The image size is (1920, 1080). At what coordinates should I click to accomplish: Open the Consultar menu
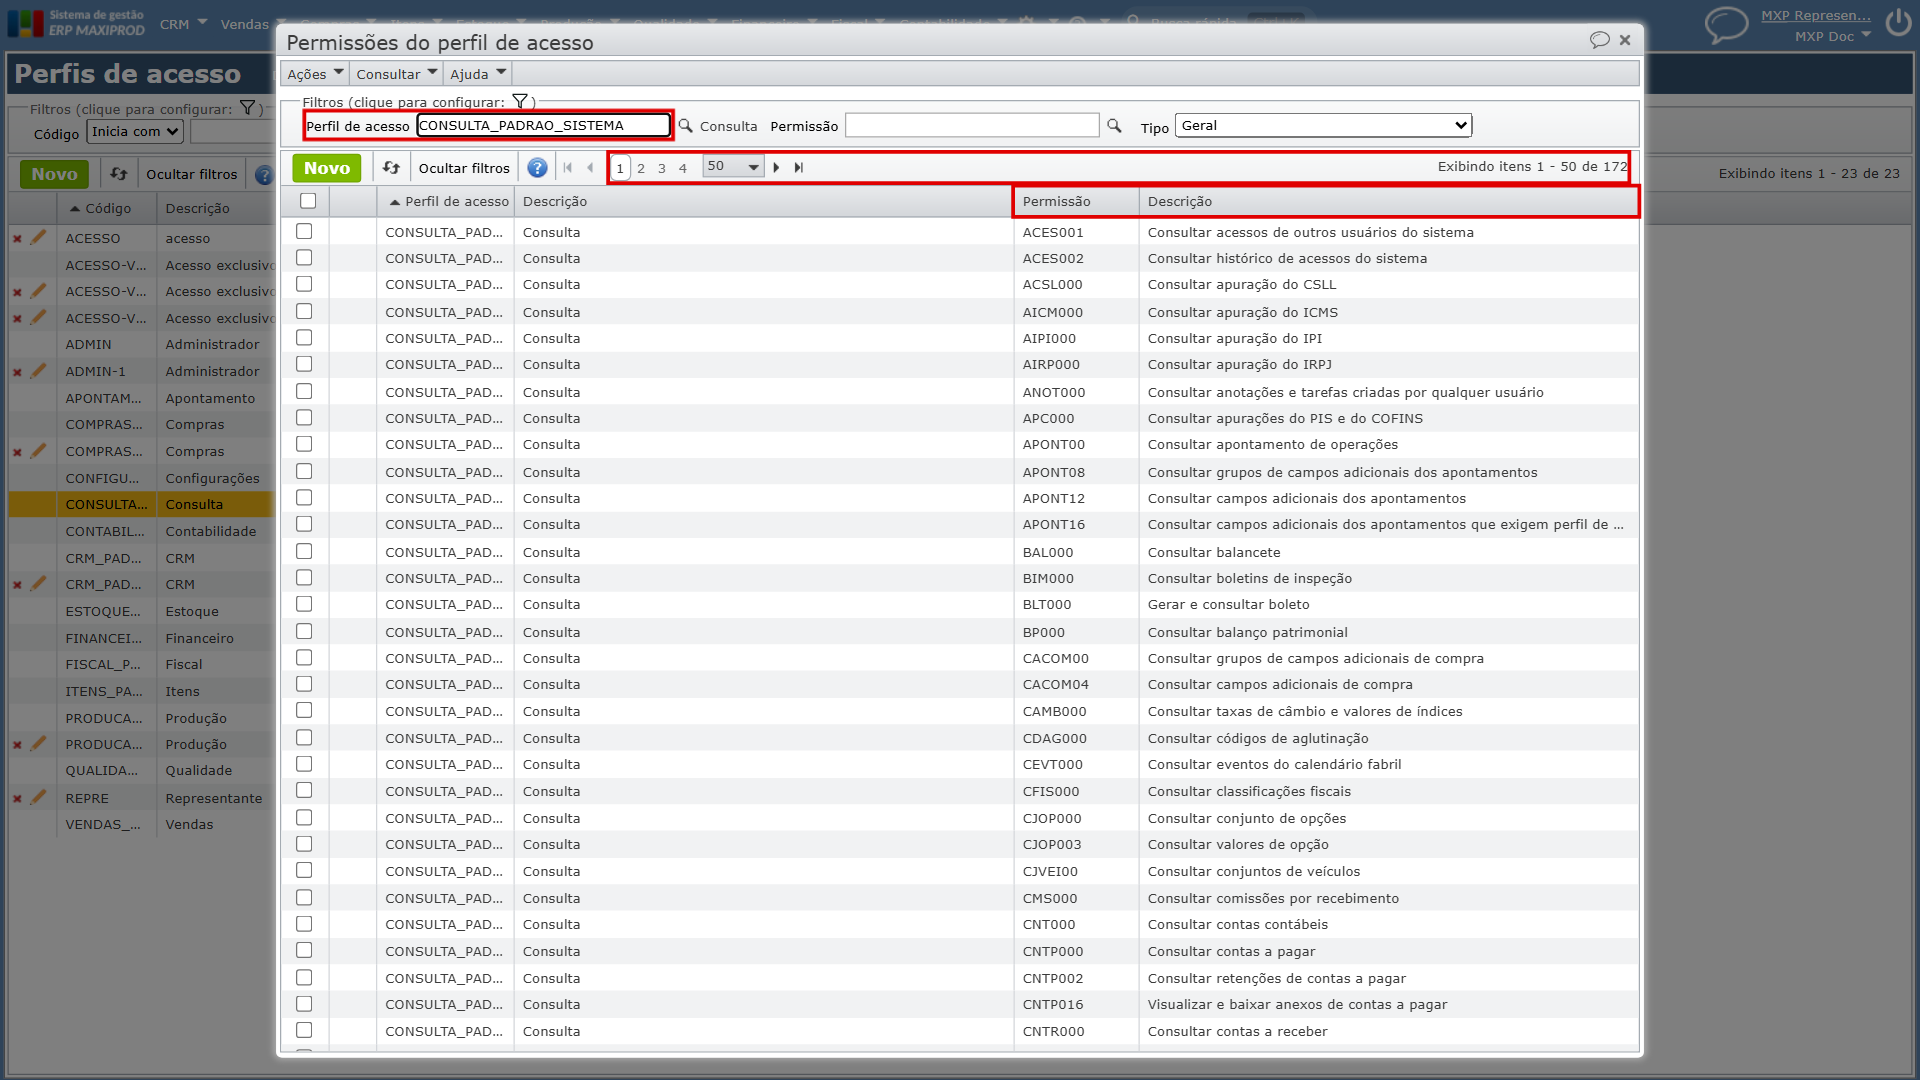click(x=396, y=74)
